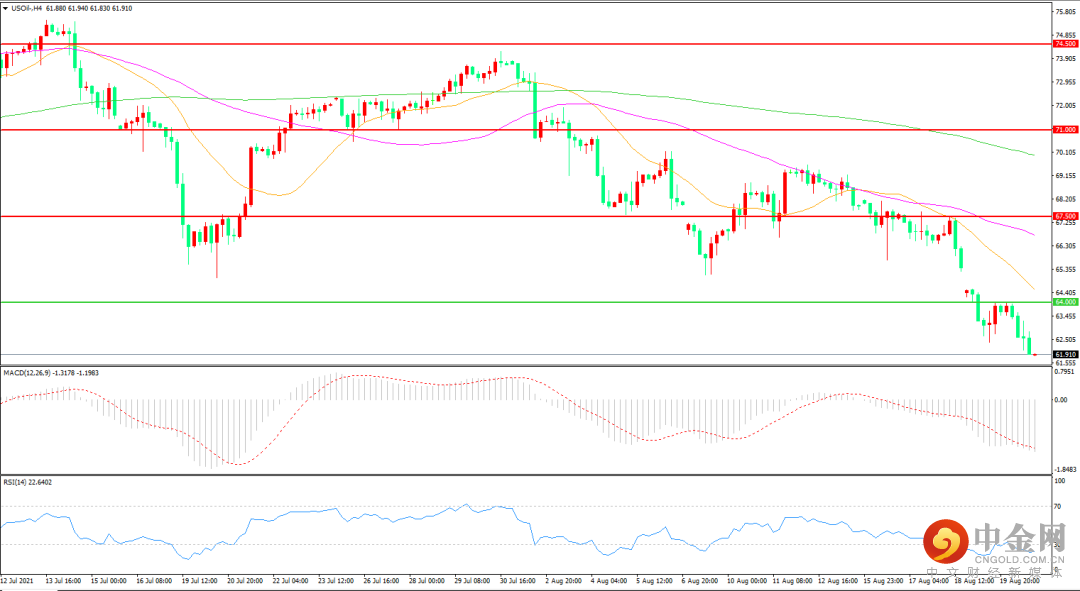
Task: Click the 2 Aug 20:00 time label
Action: coord(563,581)
